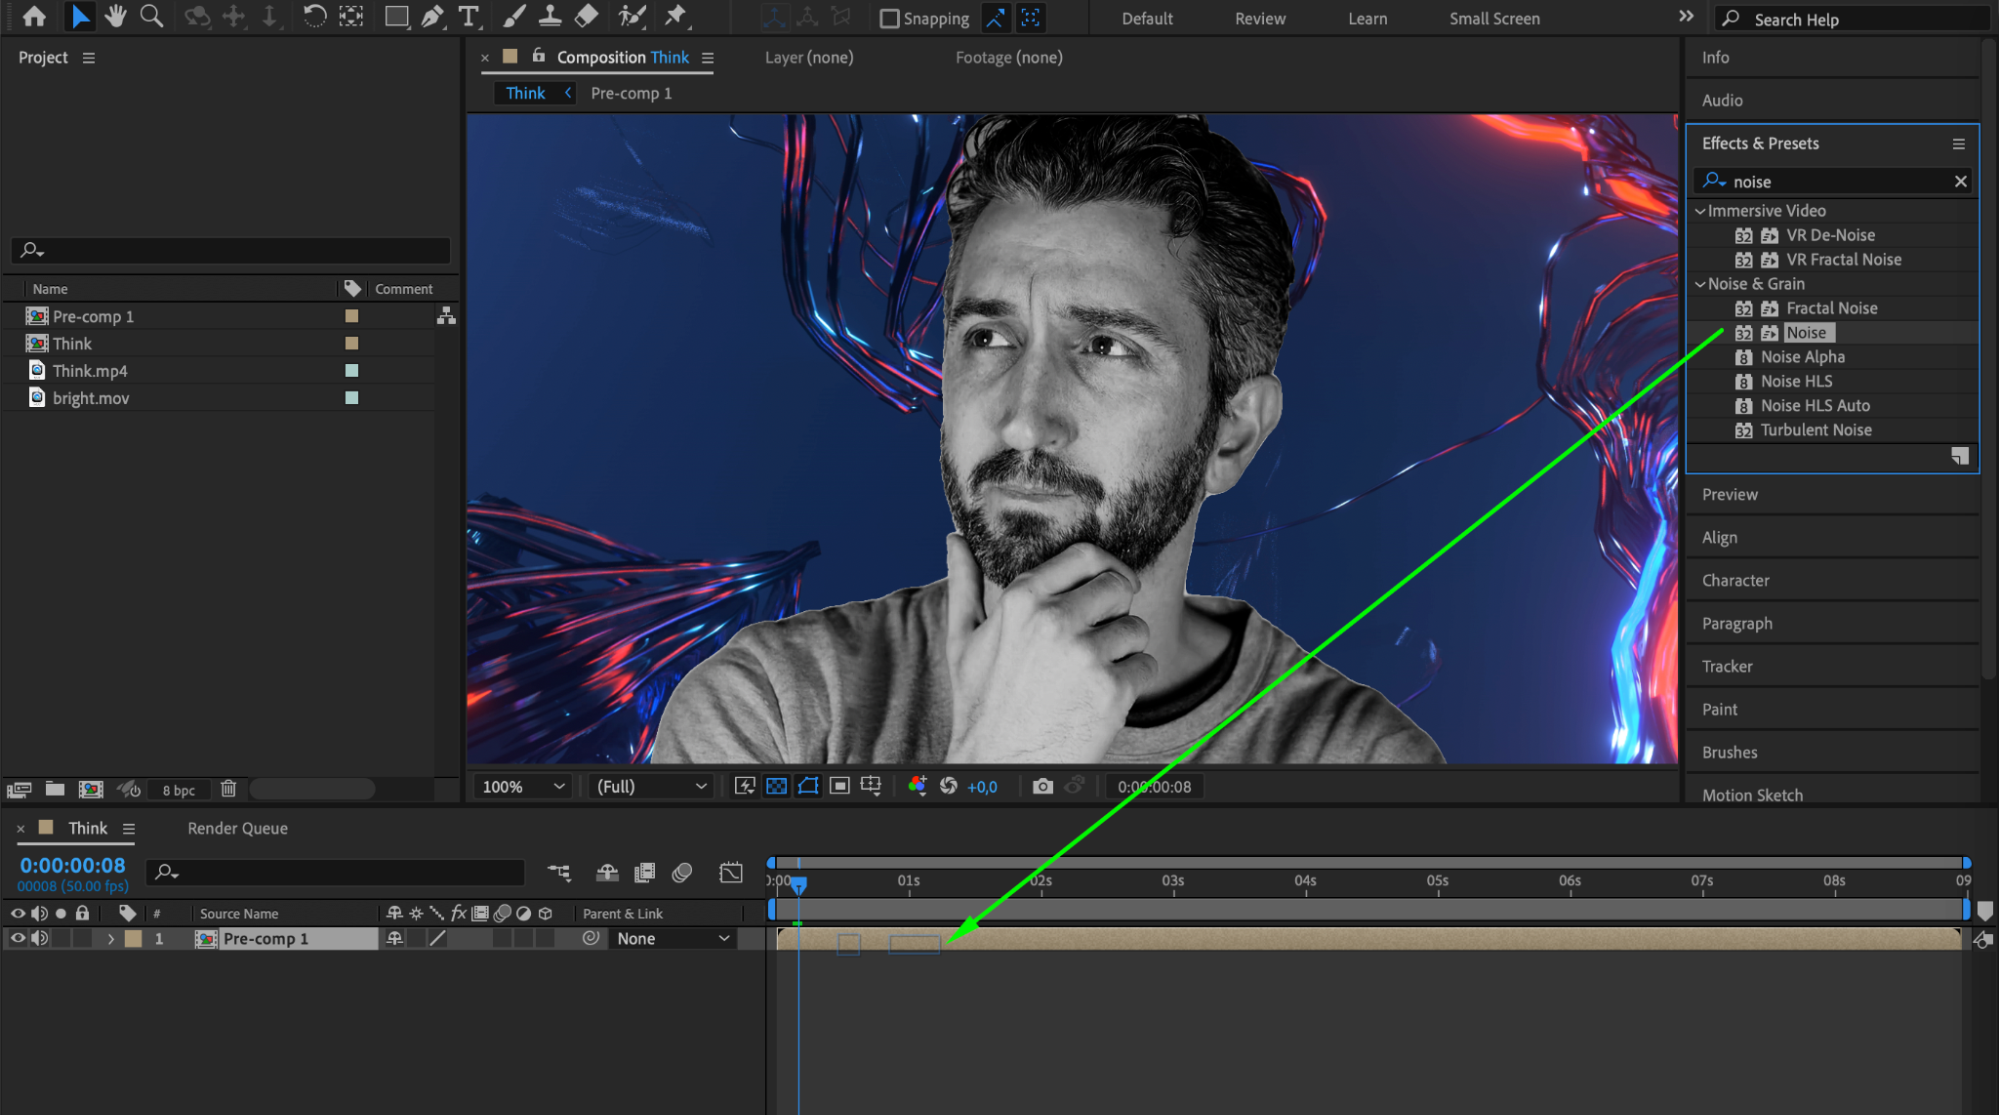Hide Pre-comp 1 layer video eye
Image resolution: width=1999 pixels, height=1115 pixels.
[17, 938]
